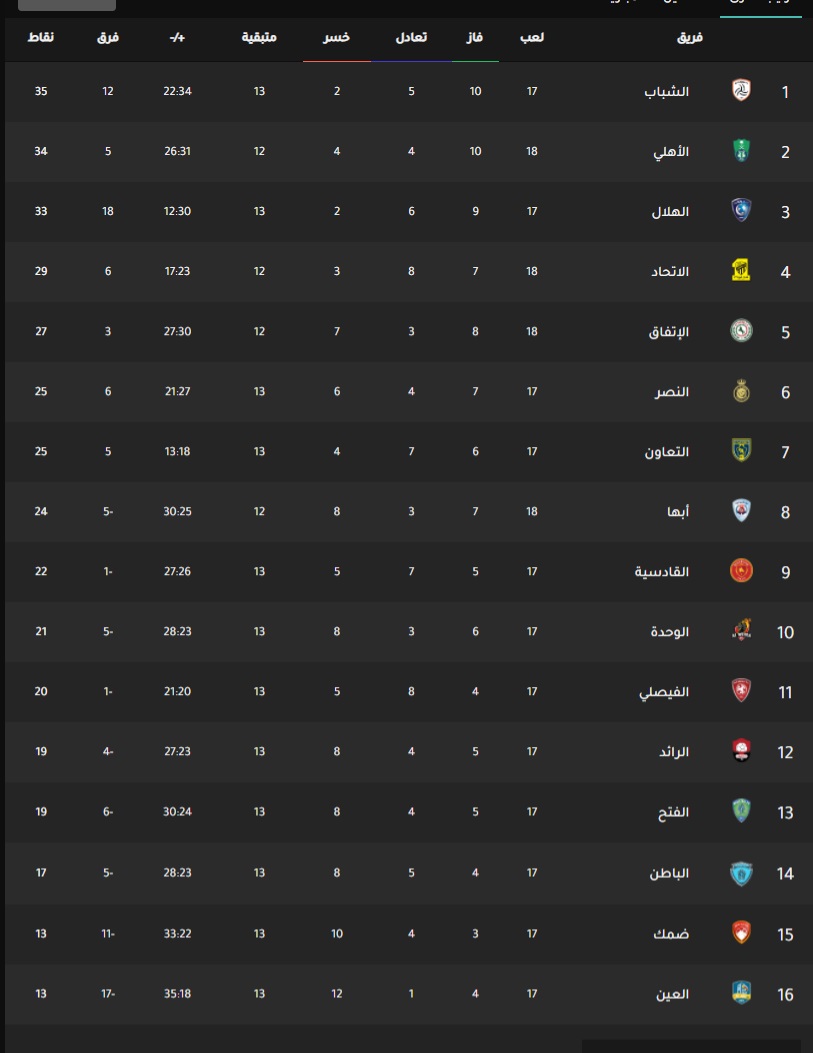This screenshot has width=813, height=1053.
Task: Click the Al-Ettifaq round club badge
Action: click(741, 330)
